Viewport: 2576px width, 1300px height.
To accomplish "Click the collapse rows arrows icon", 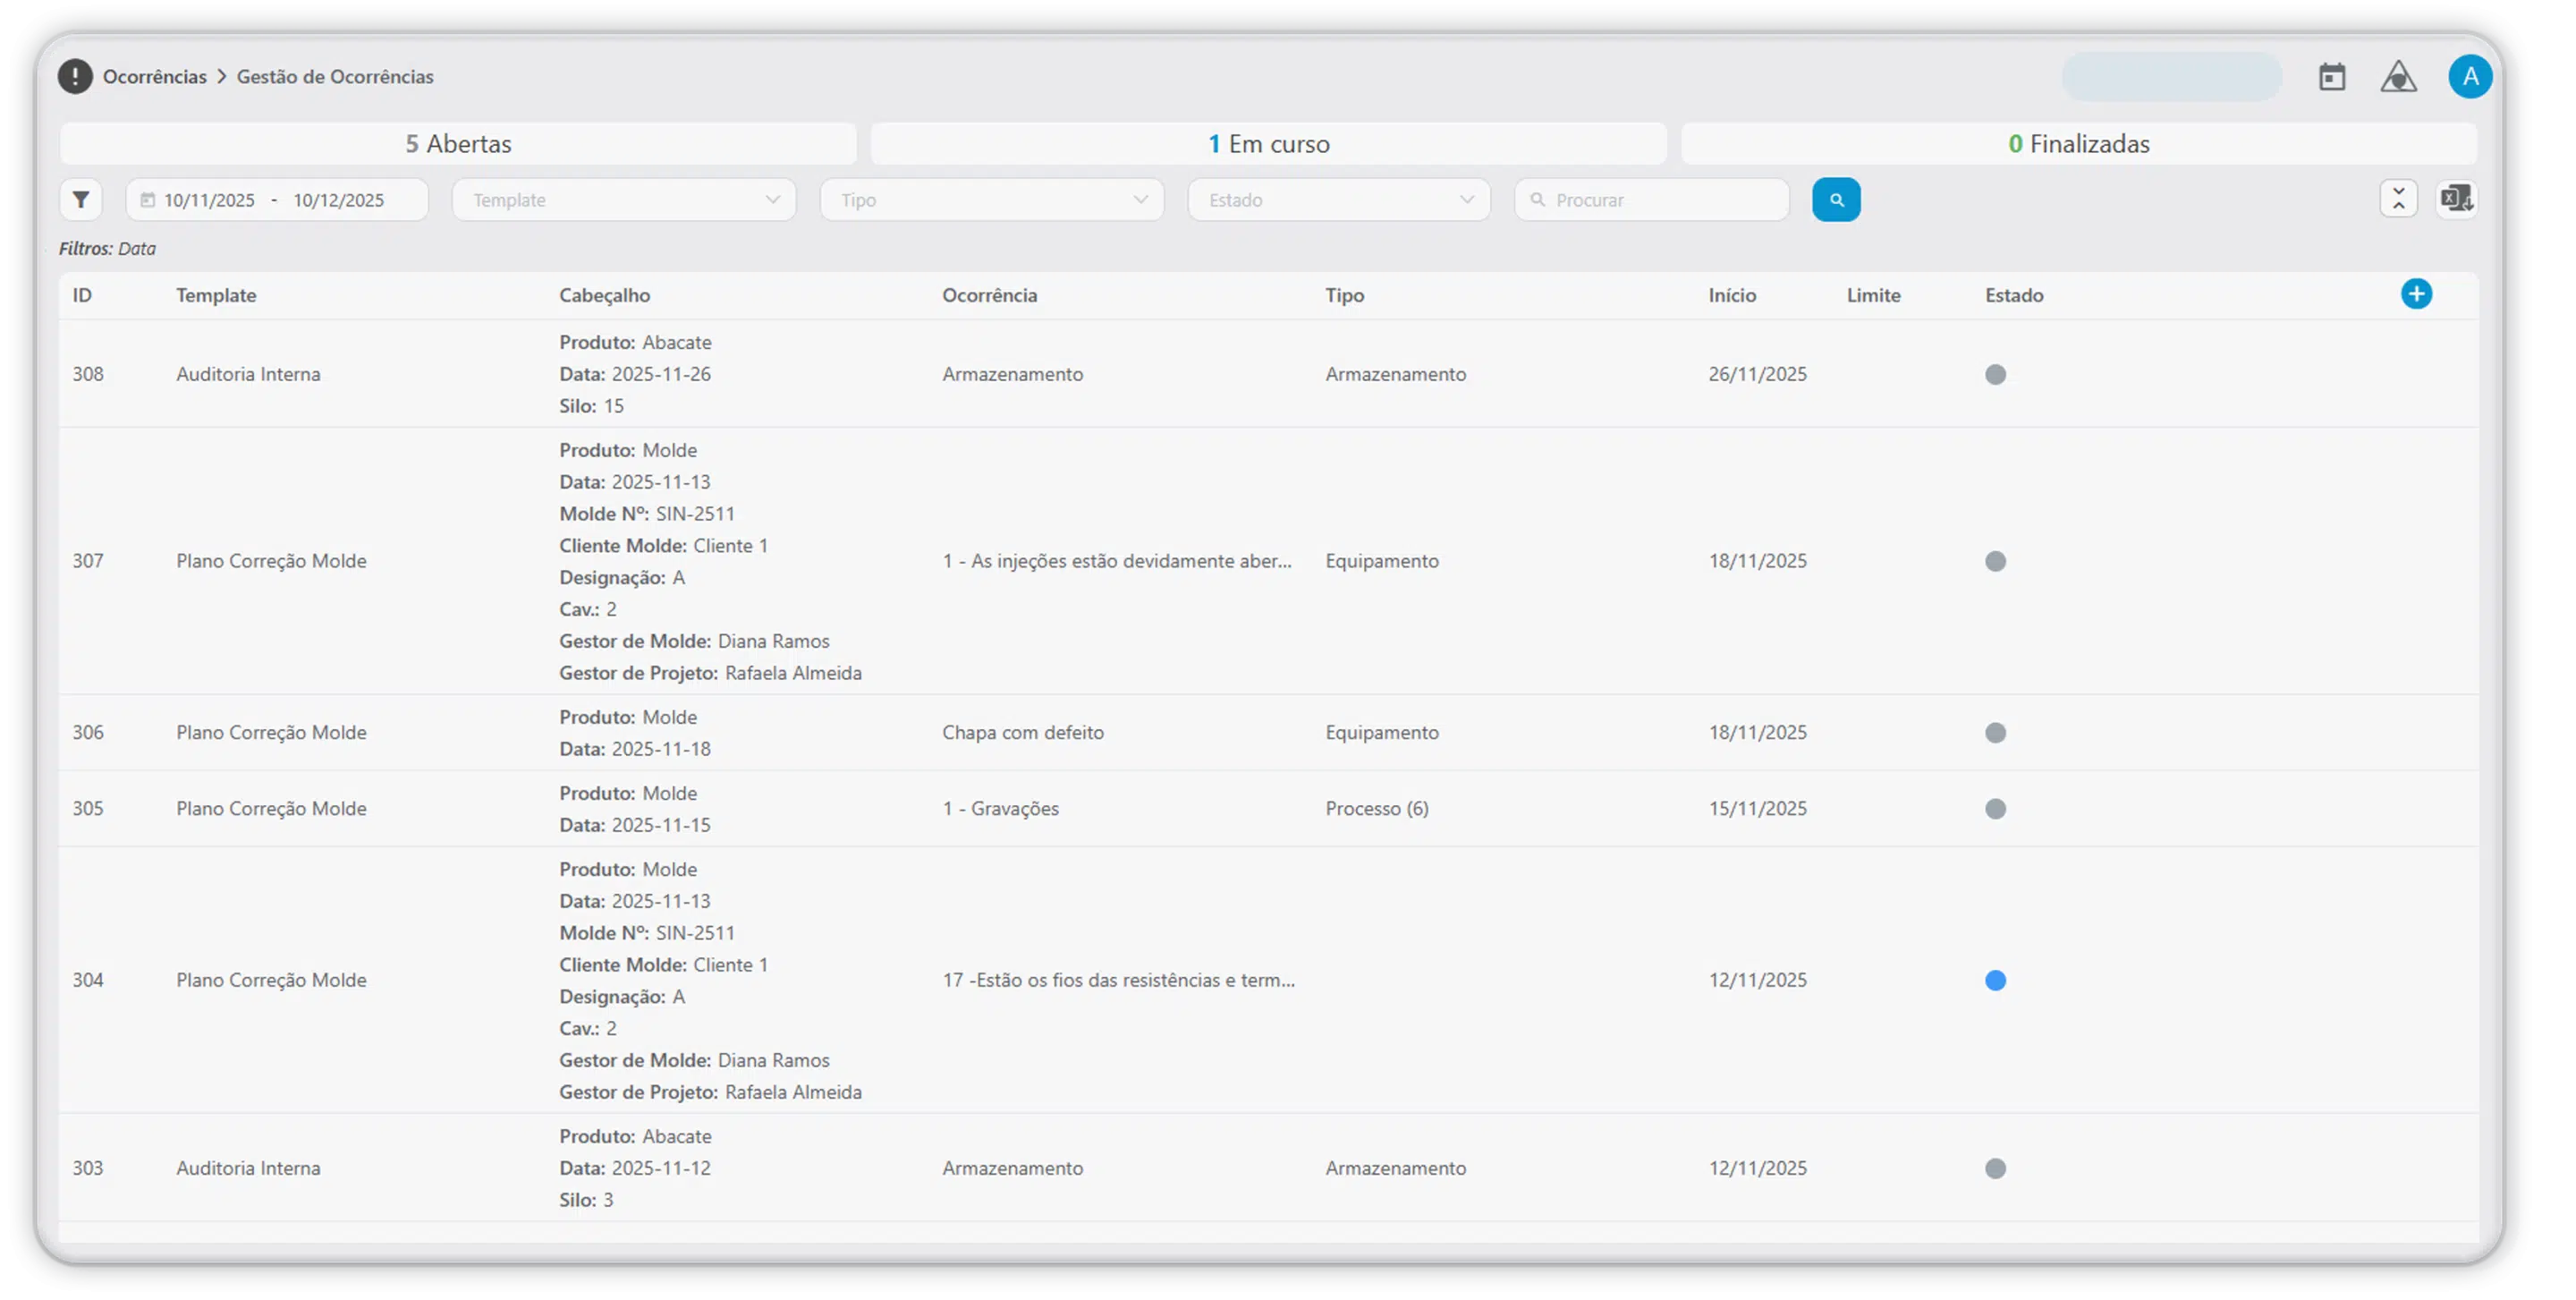I will (2398, 199).
